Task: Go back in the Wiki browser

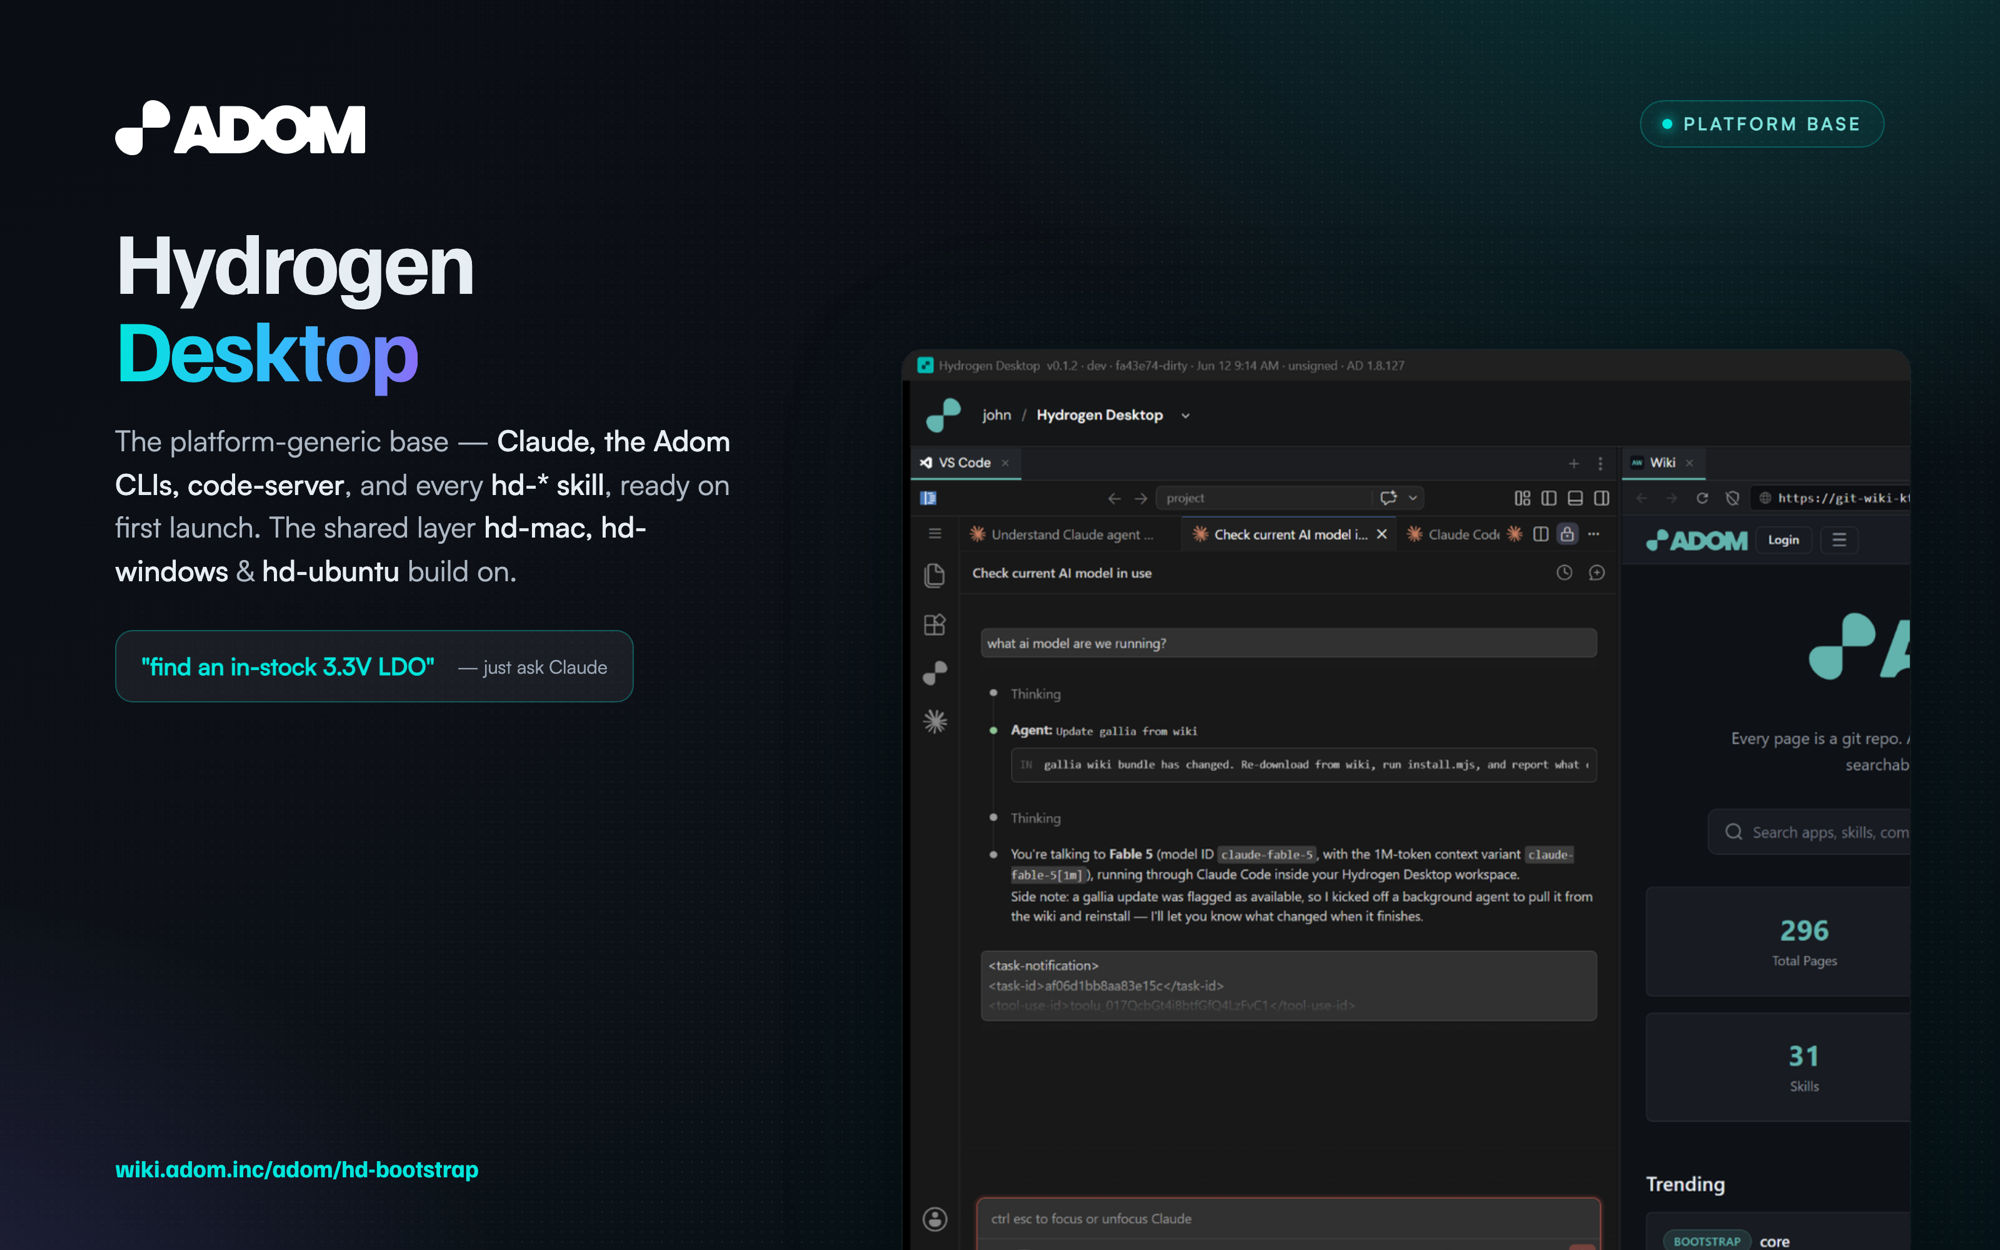Action: (1642, 498)
